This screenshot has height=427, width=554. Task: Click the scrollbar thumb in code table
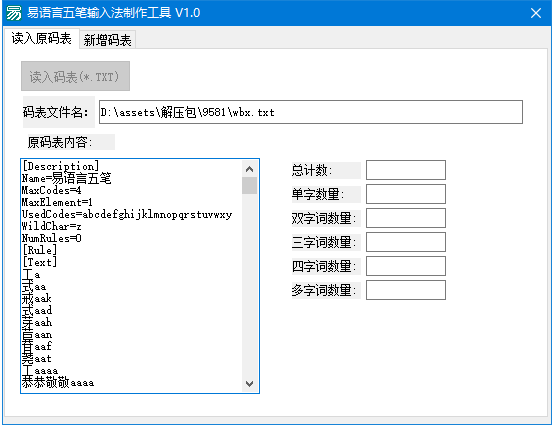click(249, 186)
